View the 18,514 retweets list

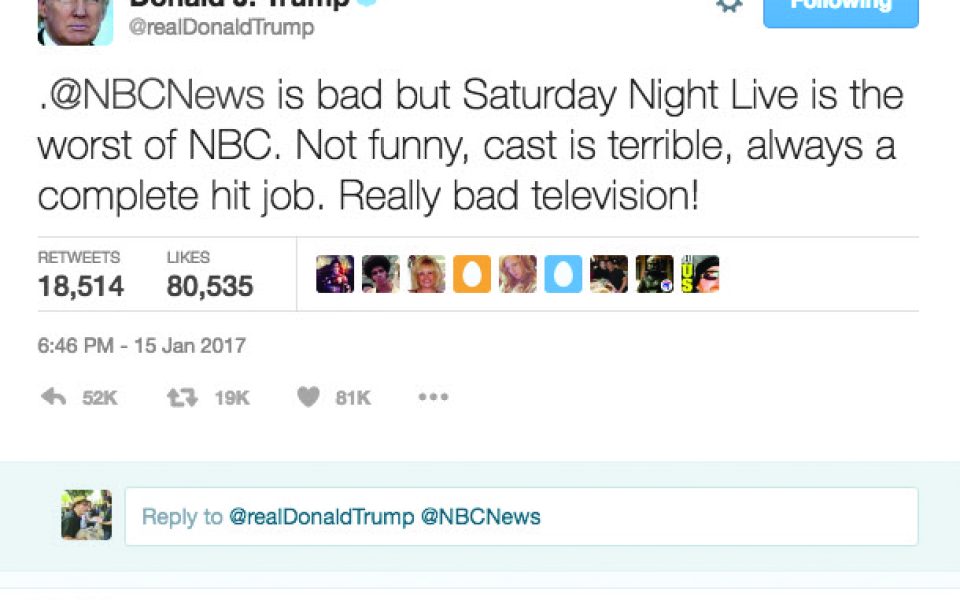(80, 276)
